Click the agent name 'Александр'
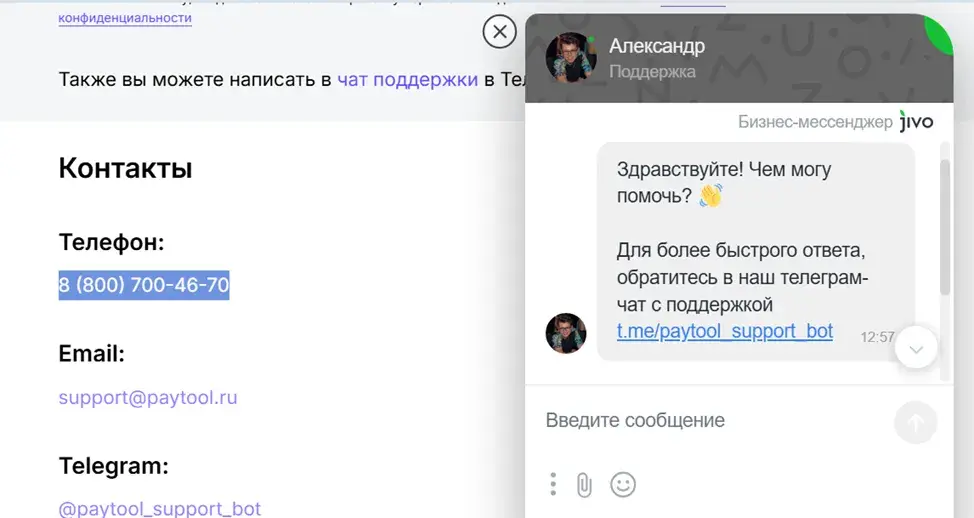This screenshot has height=518, width=974. point(657,46)
